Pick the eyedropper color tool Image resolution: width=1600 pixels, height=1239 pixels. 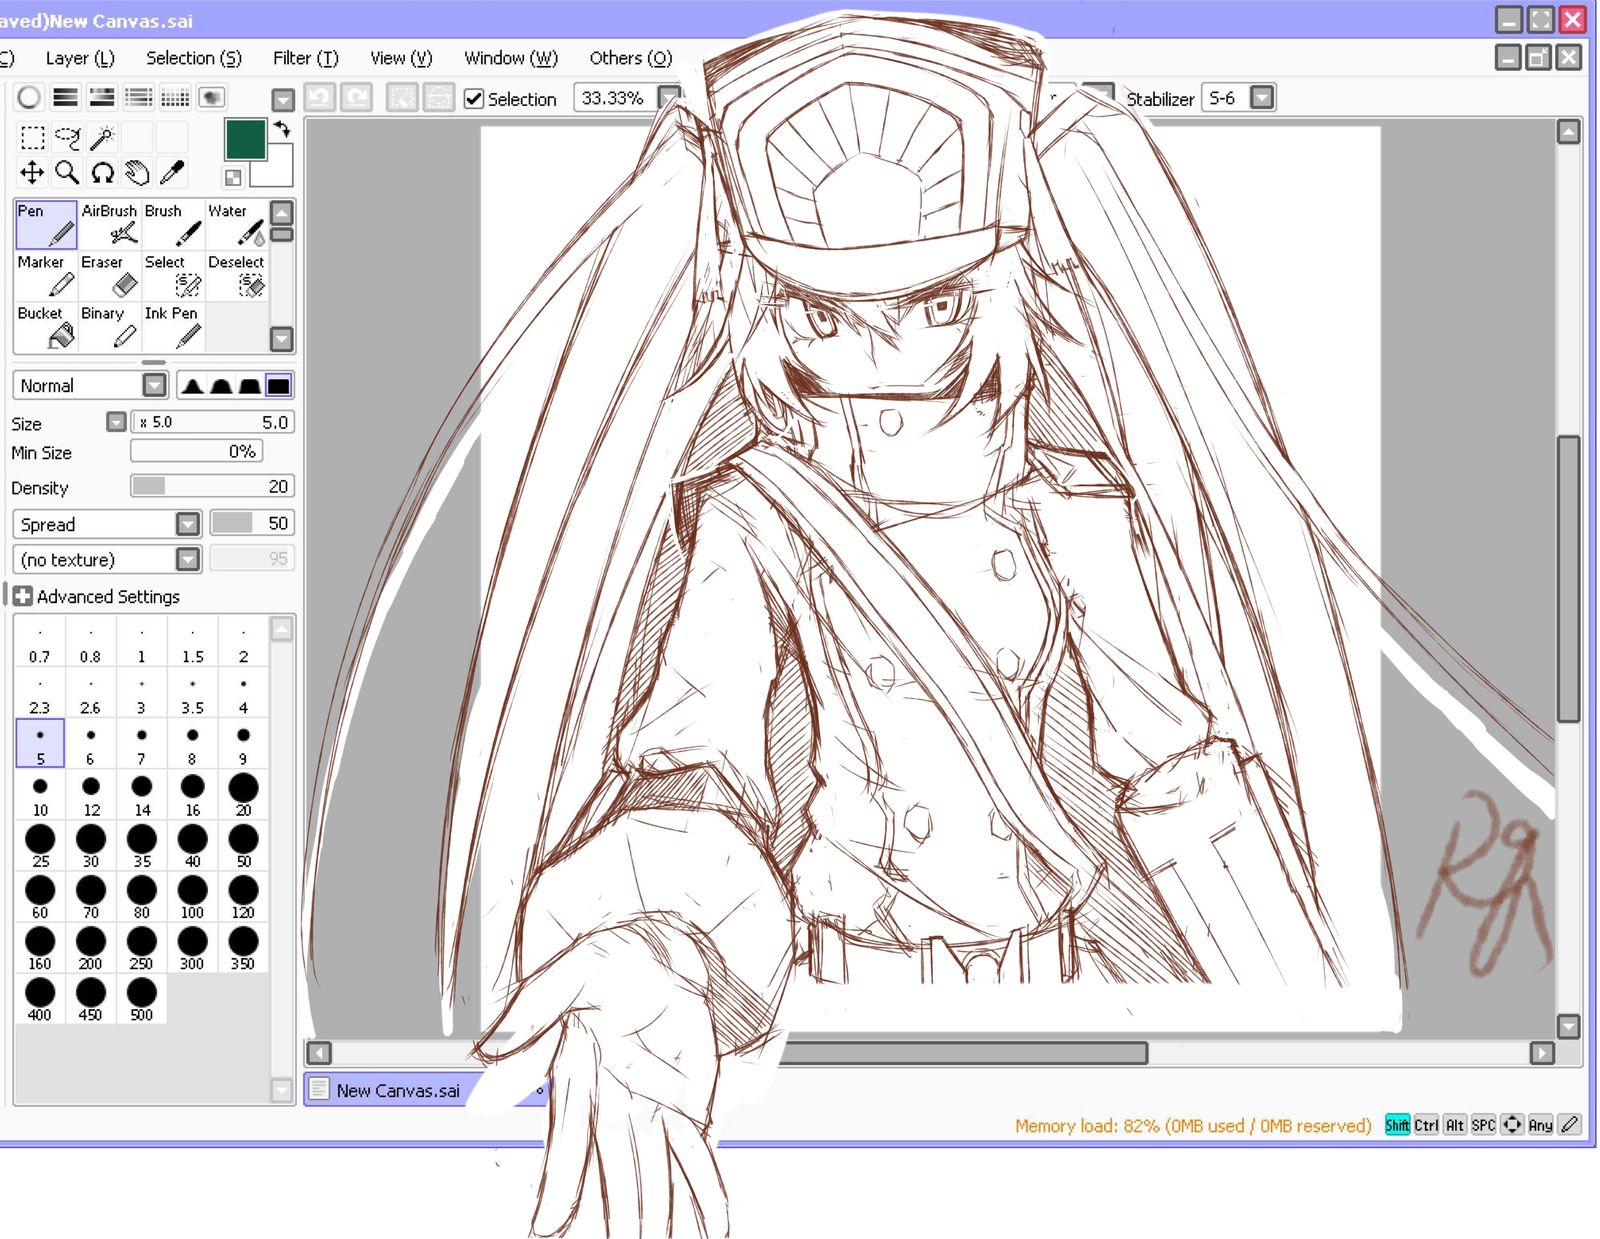[173, 172]
